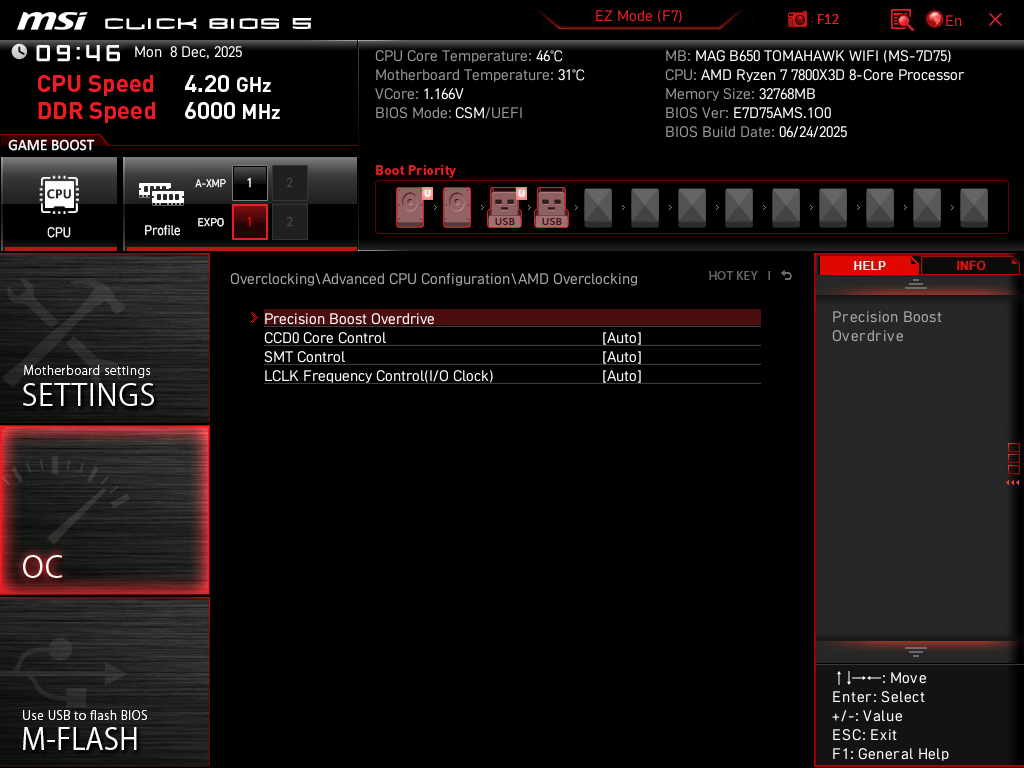
Task: Click the help panel top scroll handle
Action: point(916,283)
